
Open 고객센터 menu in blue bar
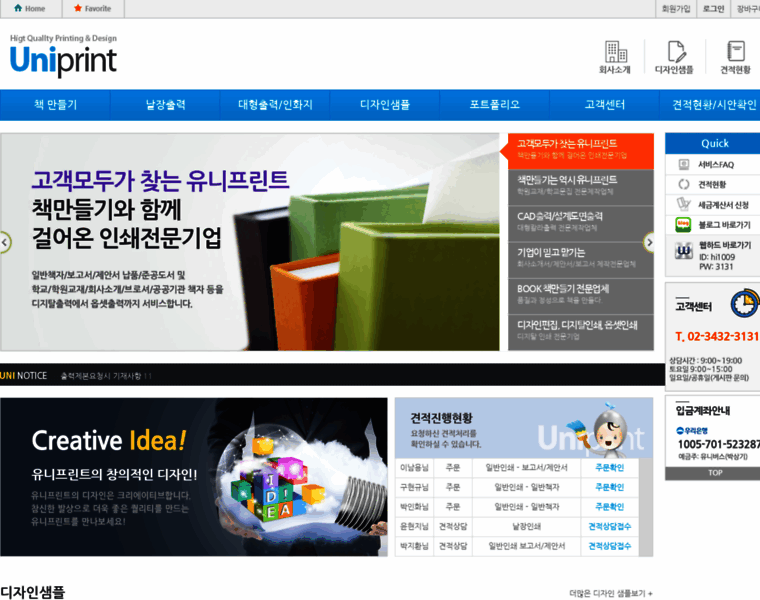[x=604, y=105]
